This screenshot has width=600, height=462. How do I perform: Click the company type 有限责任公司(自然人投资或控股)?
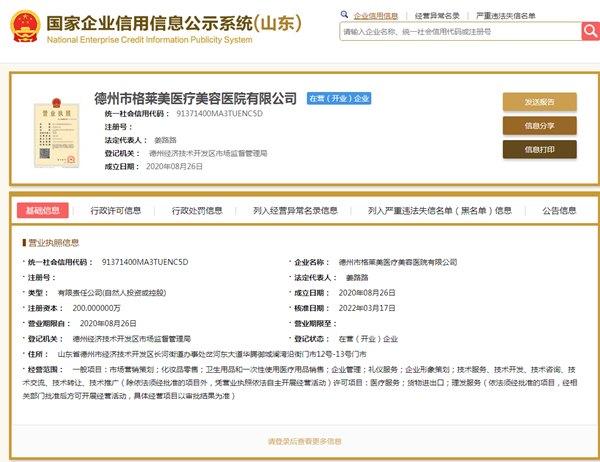(112, 293)
